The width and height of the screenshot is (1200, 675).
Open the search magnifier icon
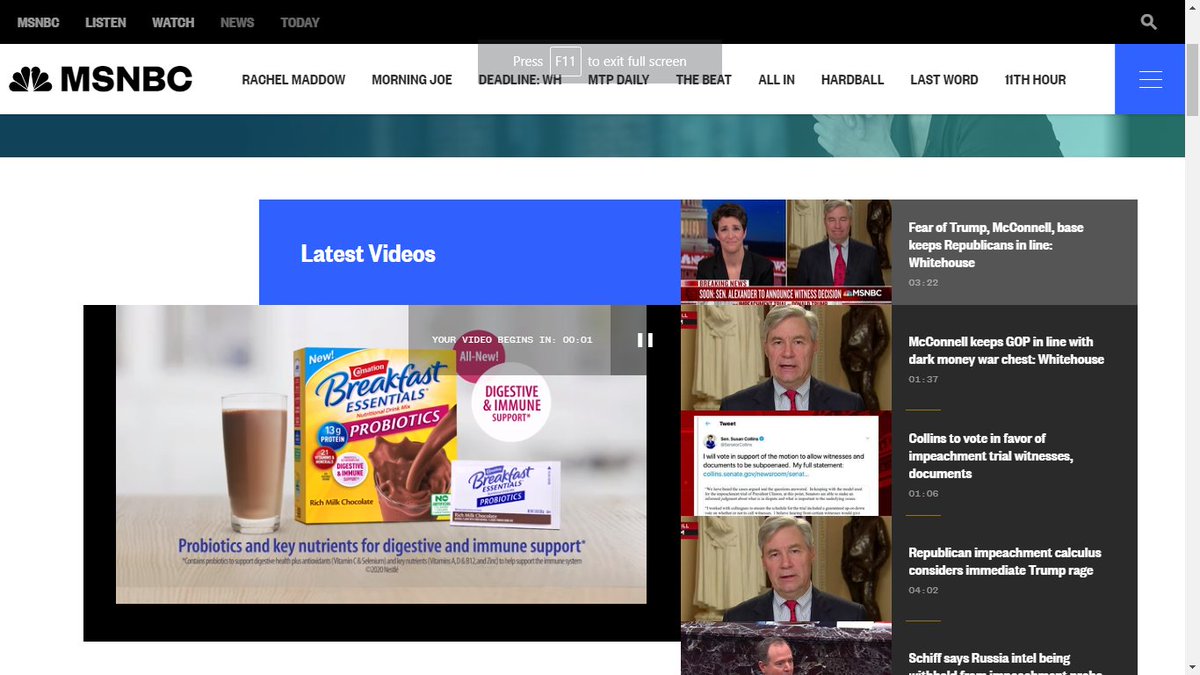point(1149,22)
